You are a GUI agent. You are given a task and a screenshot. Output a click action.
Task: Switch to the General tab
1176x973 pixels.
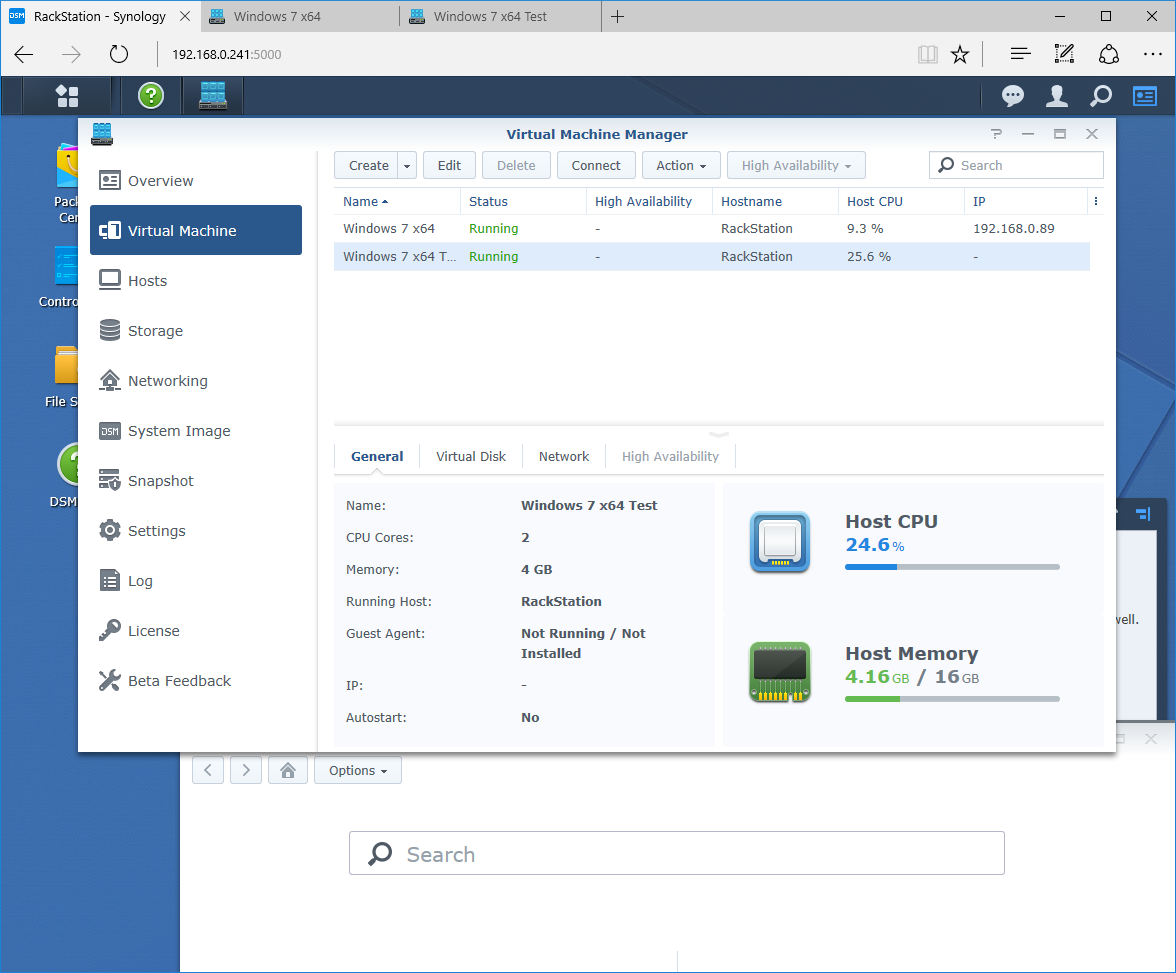point(377,456)
